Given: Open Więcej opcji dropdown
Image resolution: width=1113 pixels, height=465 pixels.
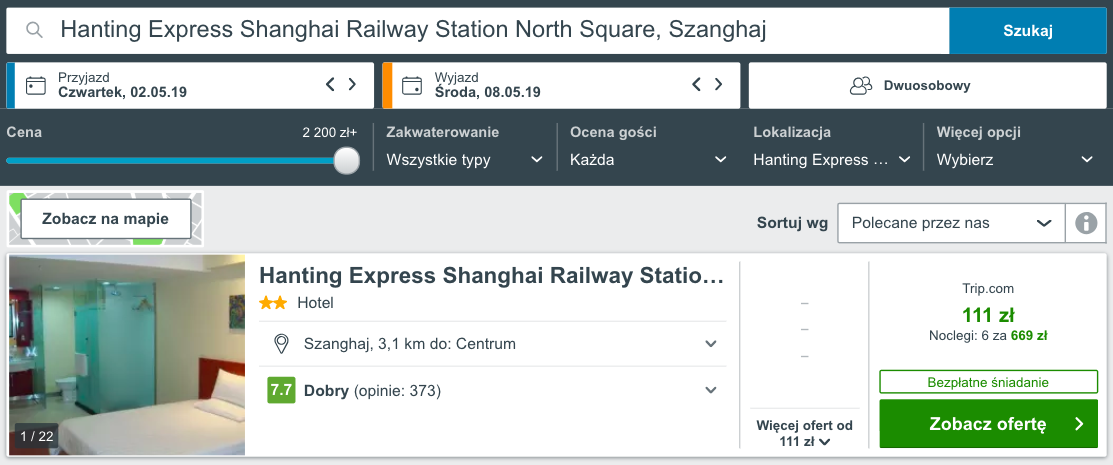Looking at the screenshot, I should click(x=1015, y=160).
